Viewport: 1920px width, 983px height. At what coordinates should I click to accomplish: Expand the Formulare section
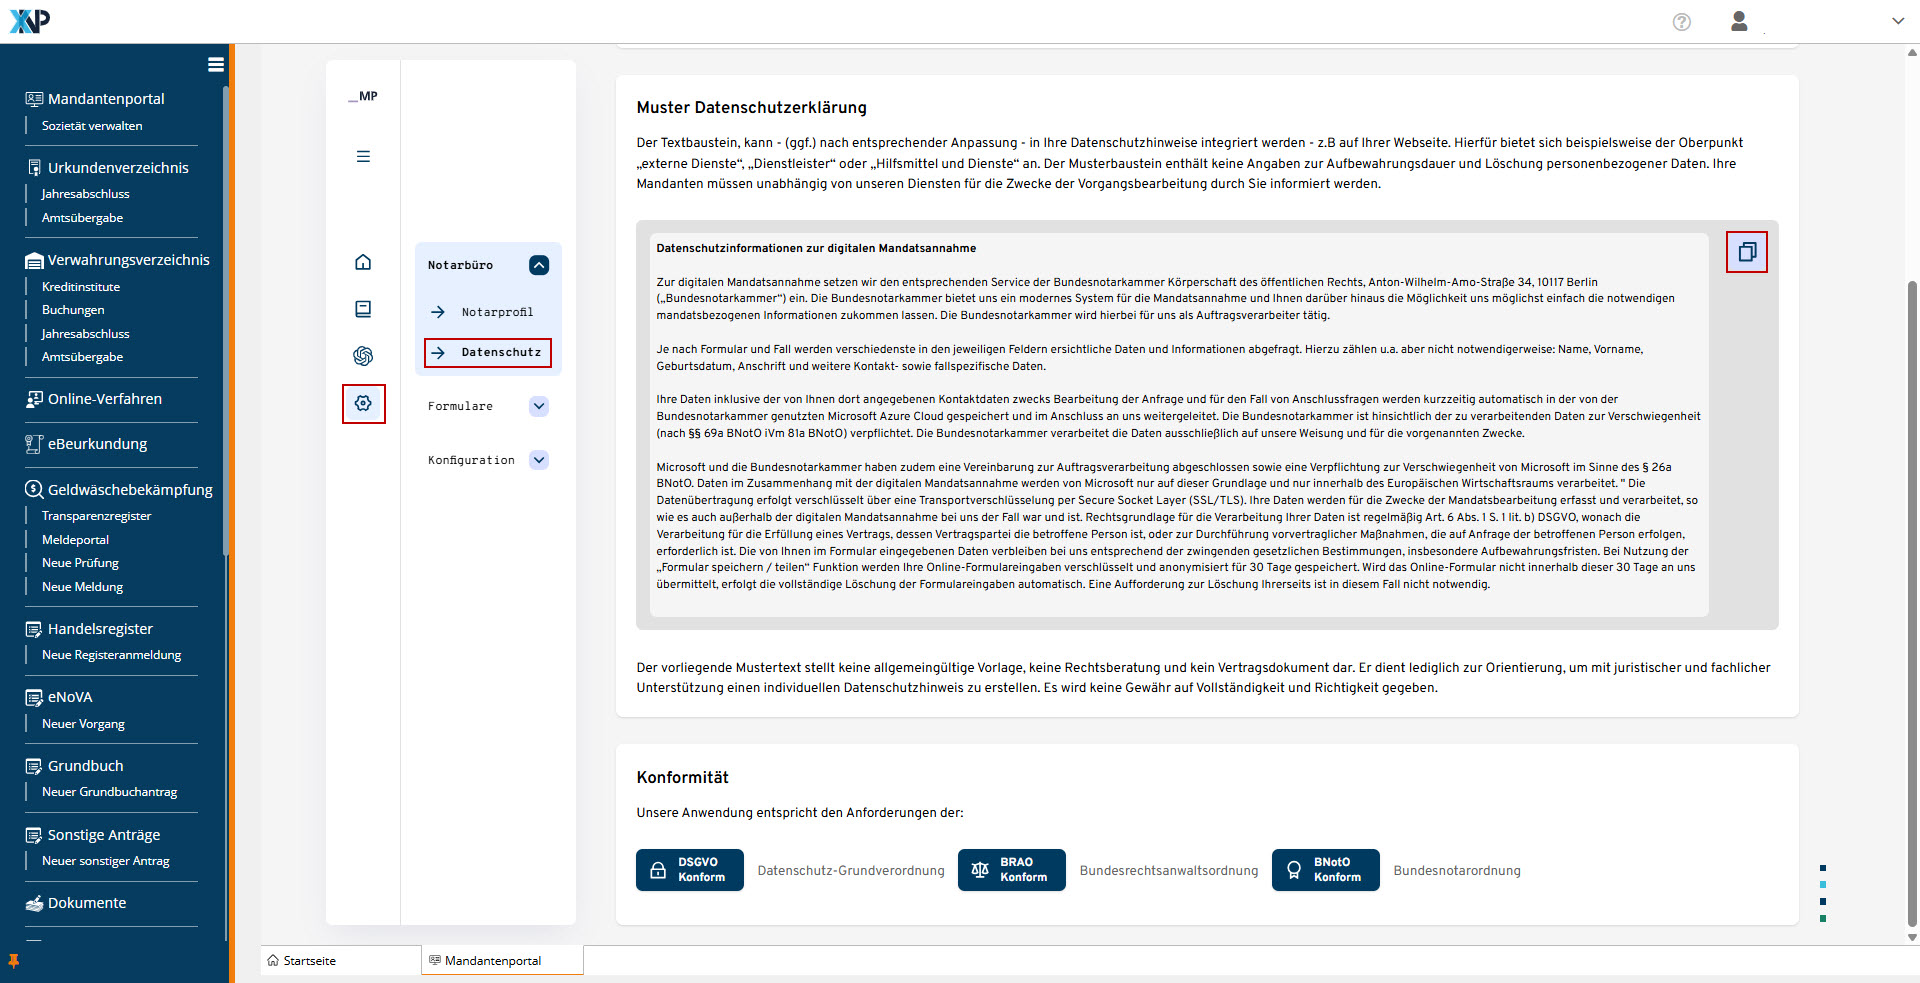tap(539, 406)
